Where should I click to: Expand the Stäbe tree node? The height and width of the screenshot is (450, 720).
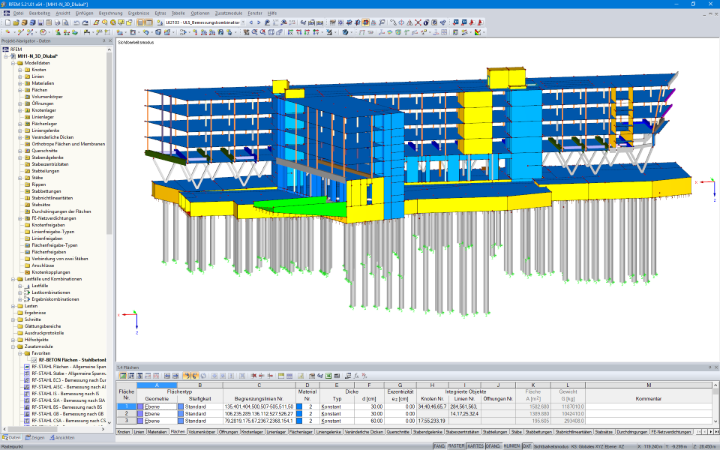20,178
